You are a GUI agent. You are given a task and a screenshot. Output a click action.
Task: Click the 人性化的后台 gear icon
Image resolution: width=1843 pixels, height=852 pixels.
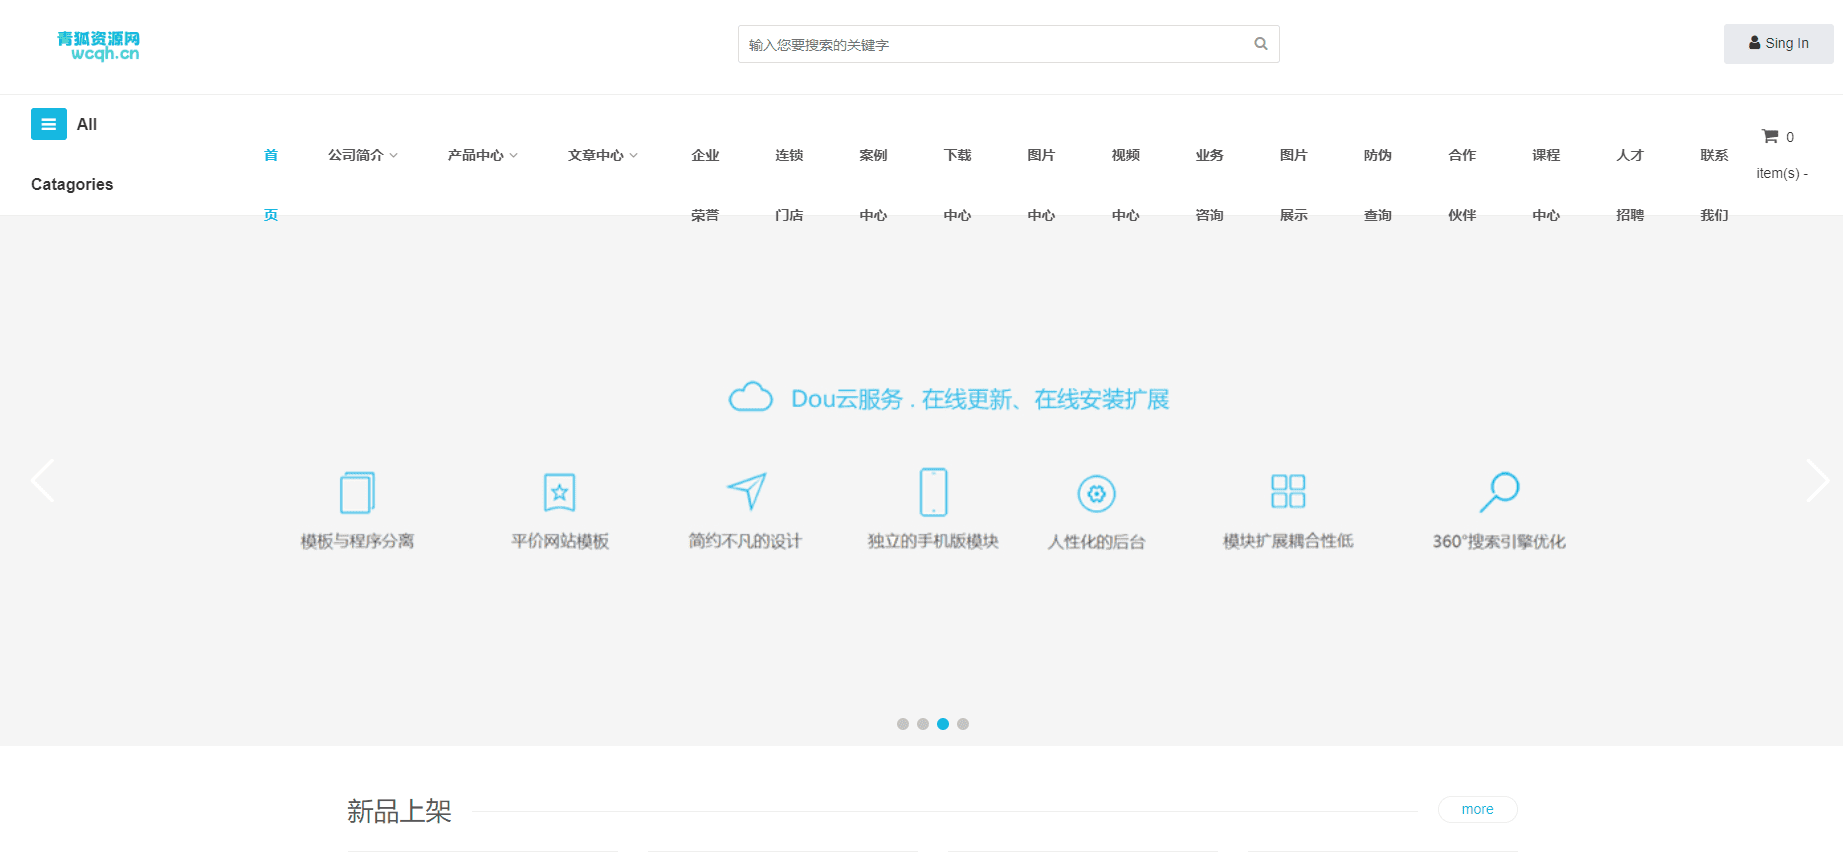[1096, 493]
